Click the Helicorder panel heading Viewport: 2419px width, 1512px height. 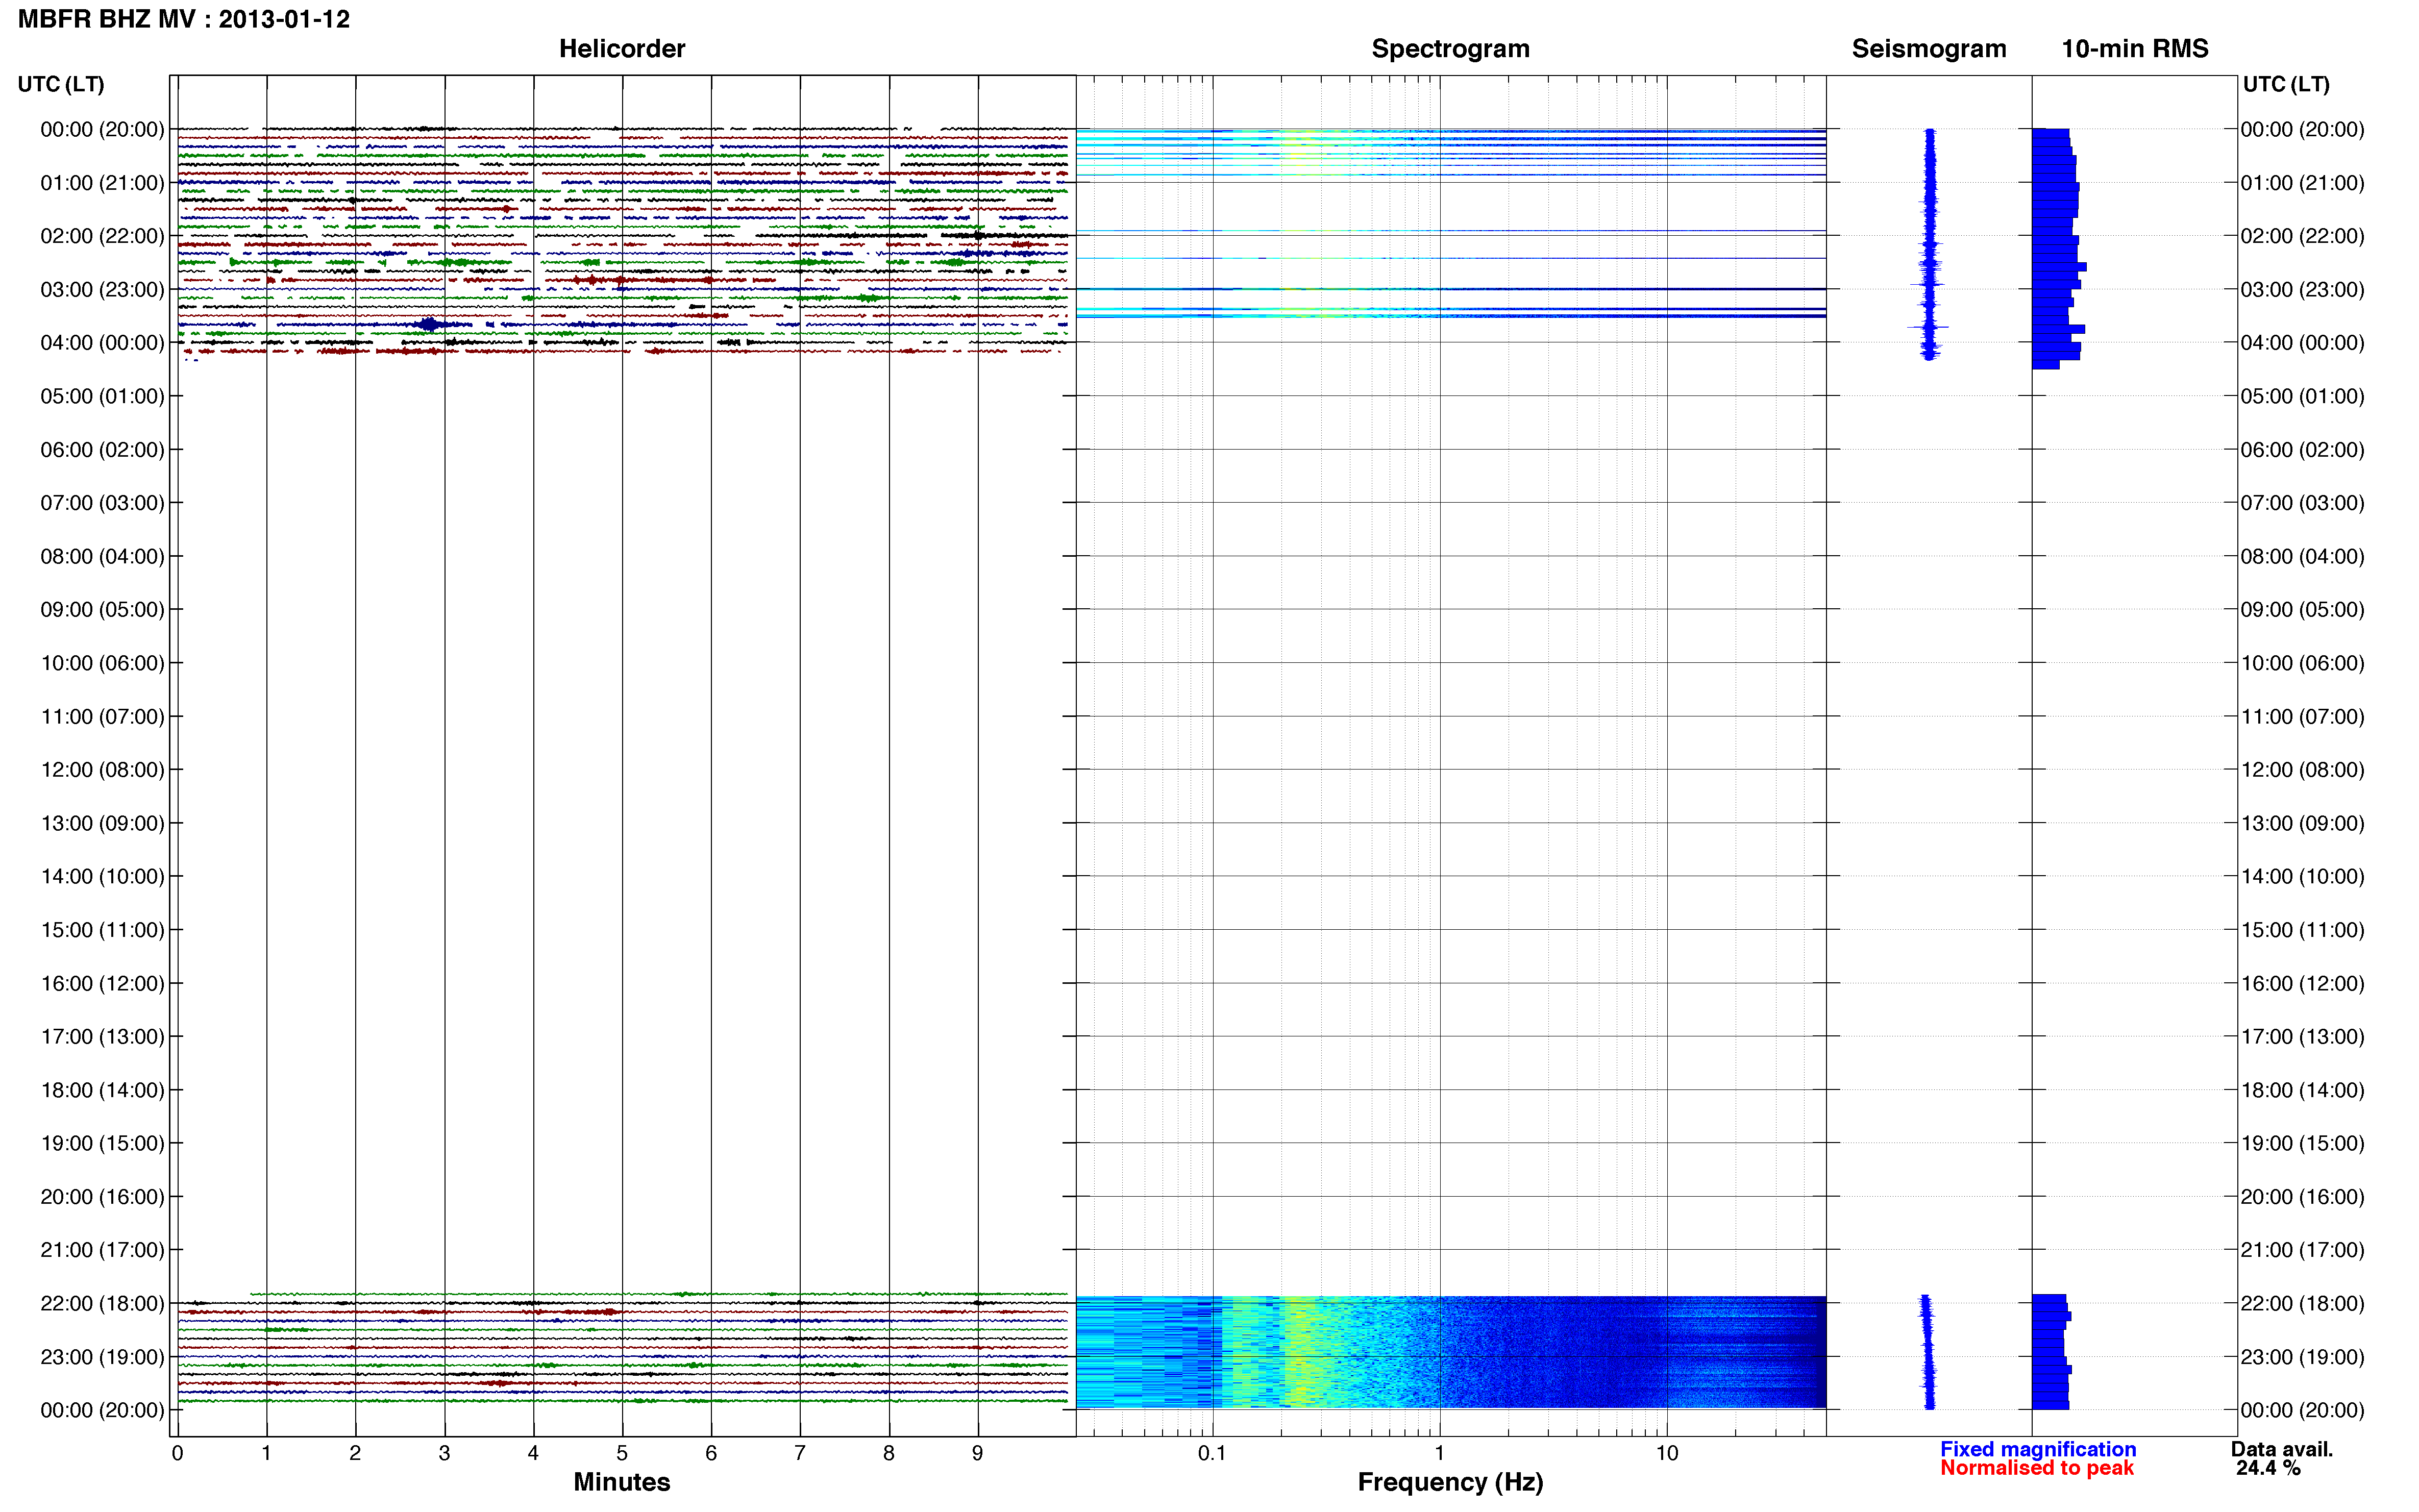click(622, 49)
